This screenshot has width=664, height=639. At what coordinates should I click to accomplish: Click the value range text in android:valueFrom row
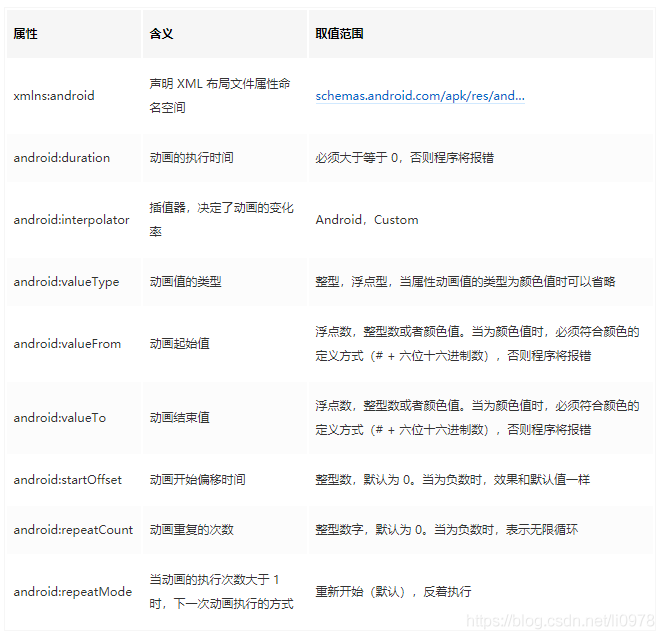[x=477, y=343]
